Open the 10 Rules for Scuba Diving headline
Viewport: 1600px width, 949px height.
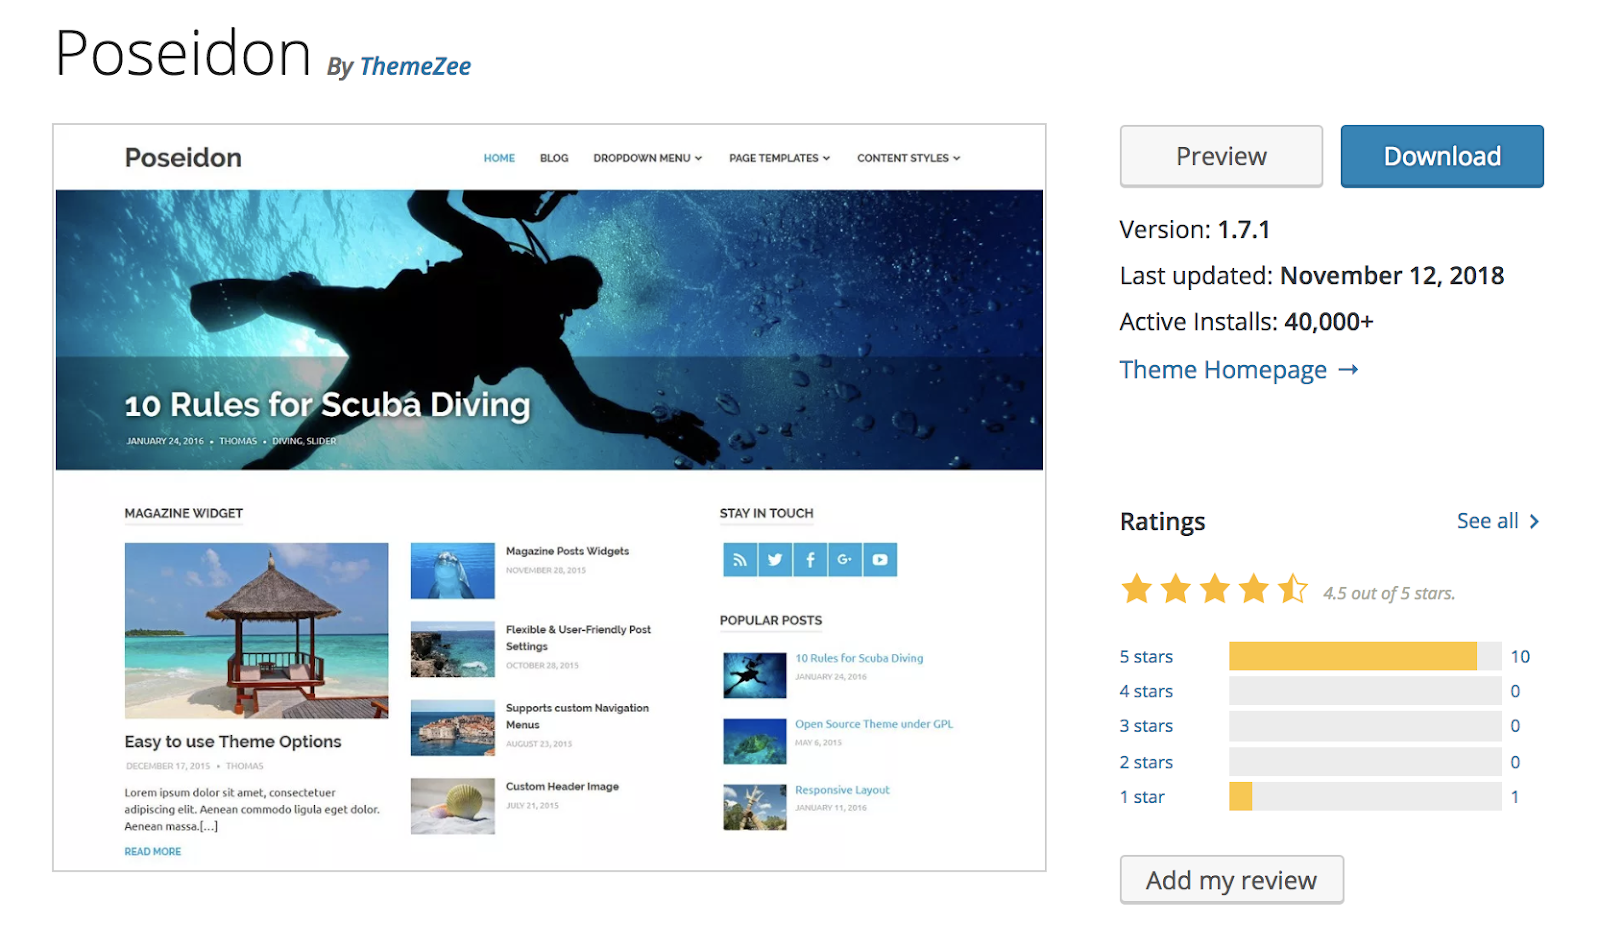327,405
